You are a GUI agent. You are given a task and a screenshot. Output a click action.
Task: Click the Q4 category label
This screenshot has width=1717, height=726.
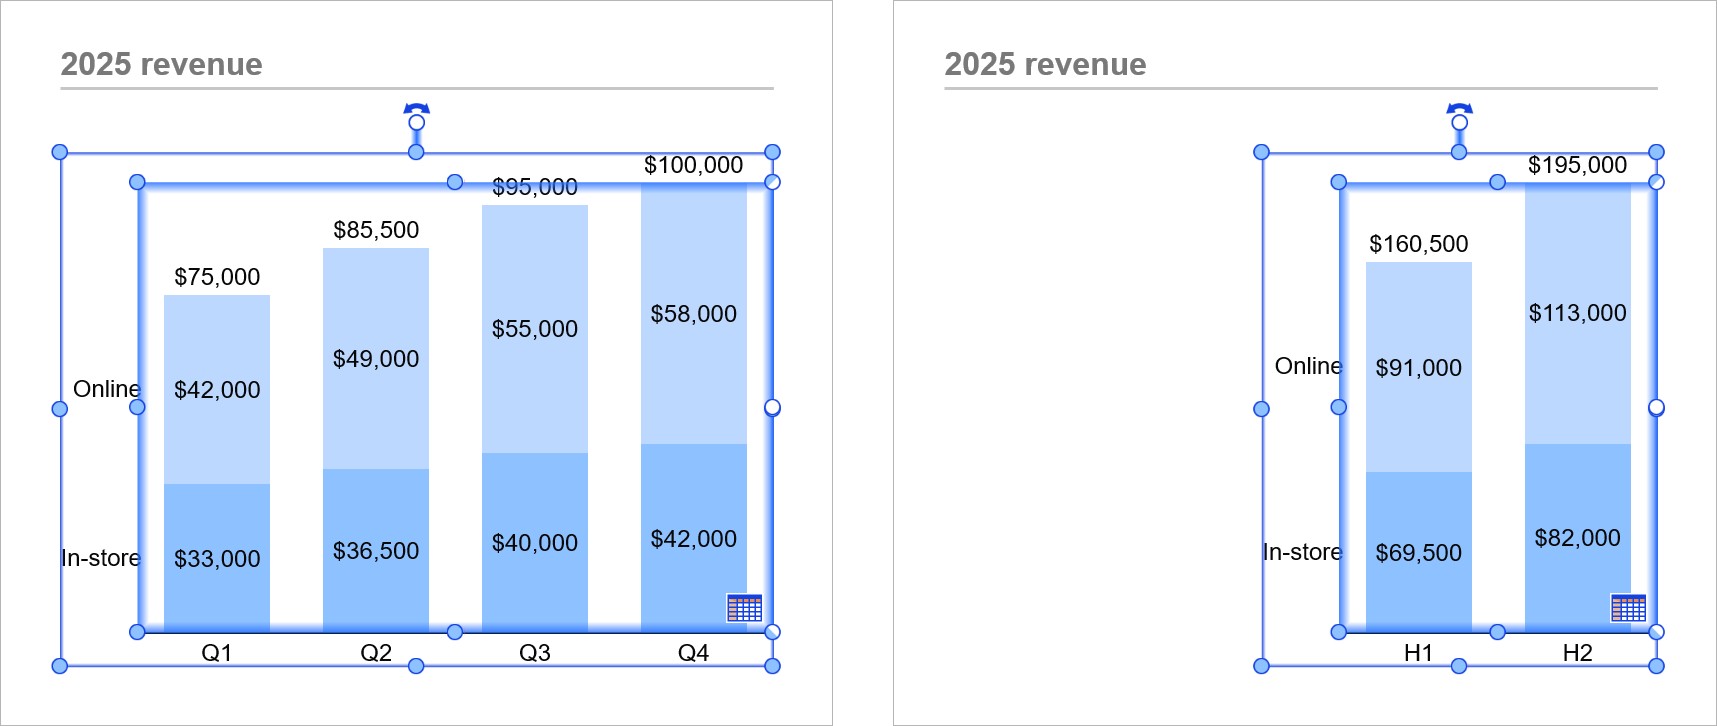(693, 653)
